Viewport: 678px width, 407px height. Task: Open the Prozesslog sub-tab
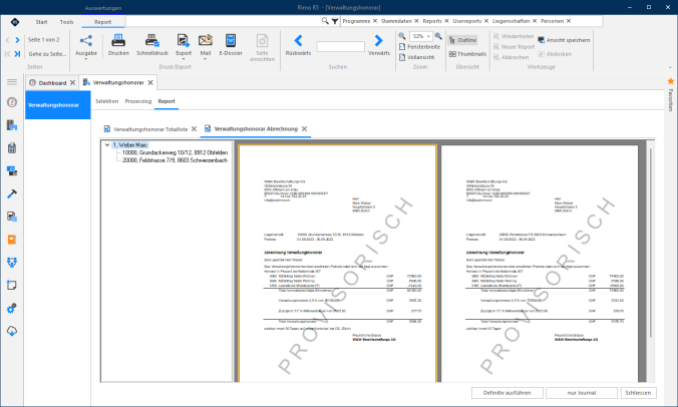[138, 101]
